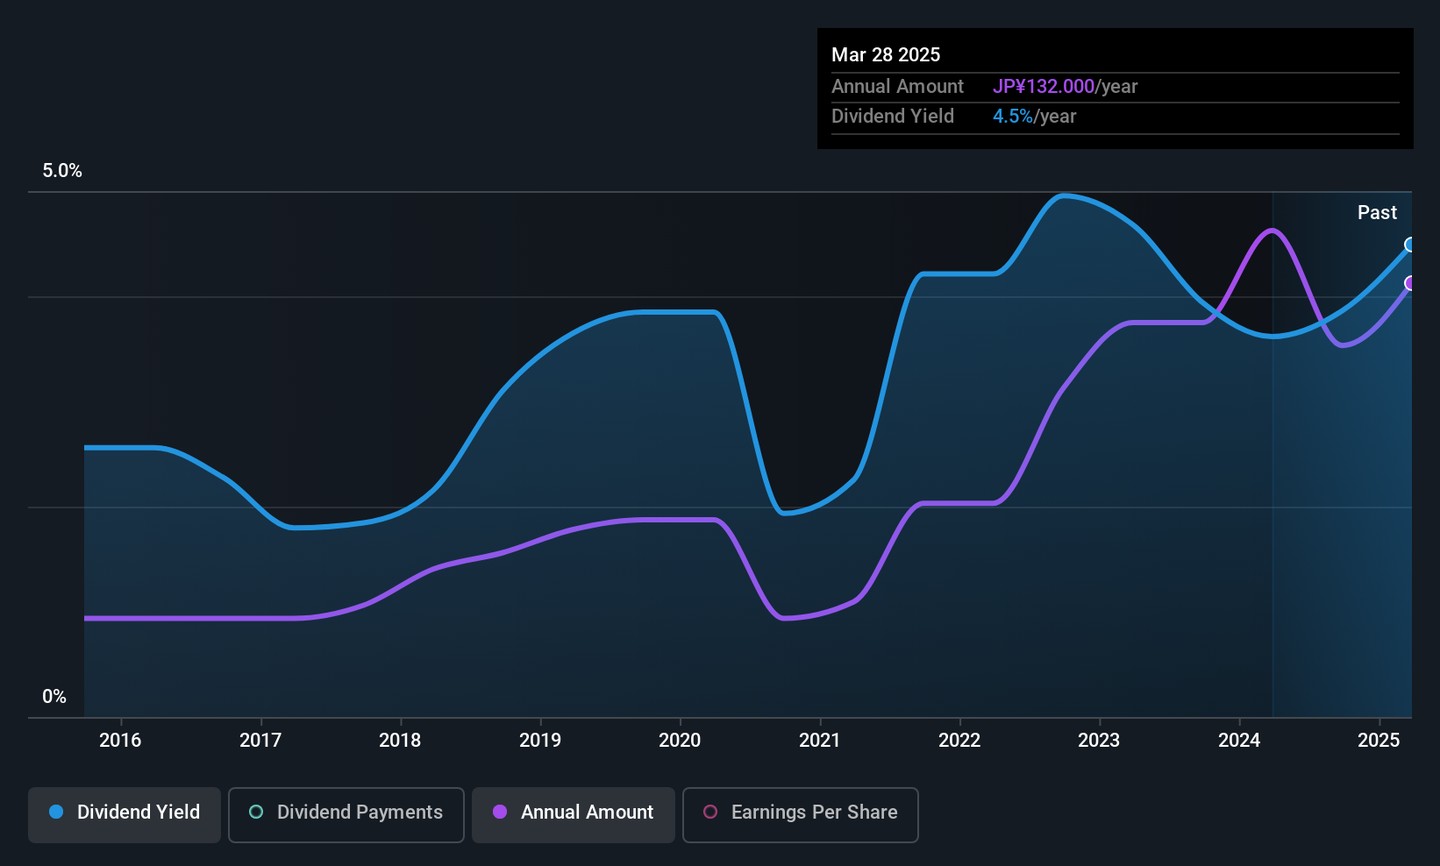Click the Mar 28 2025 tooltip date

pyautogui.click(x=886, y=55)
